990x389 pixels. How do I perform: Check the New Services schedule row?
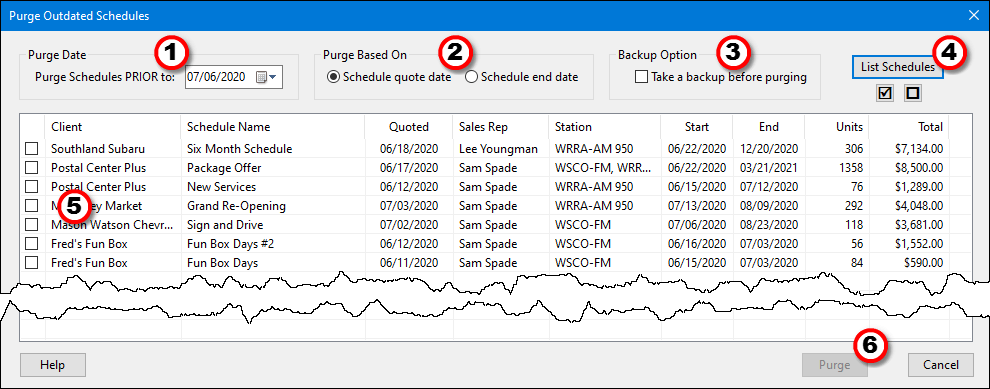pos(32,187)
